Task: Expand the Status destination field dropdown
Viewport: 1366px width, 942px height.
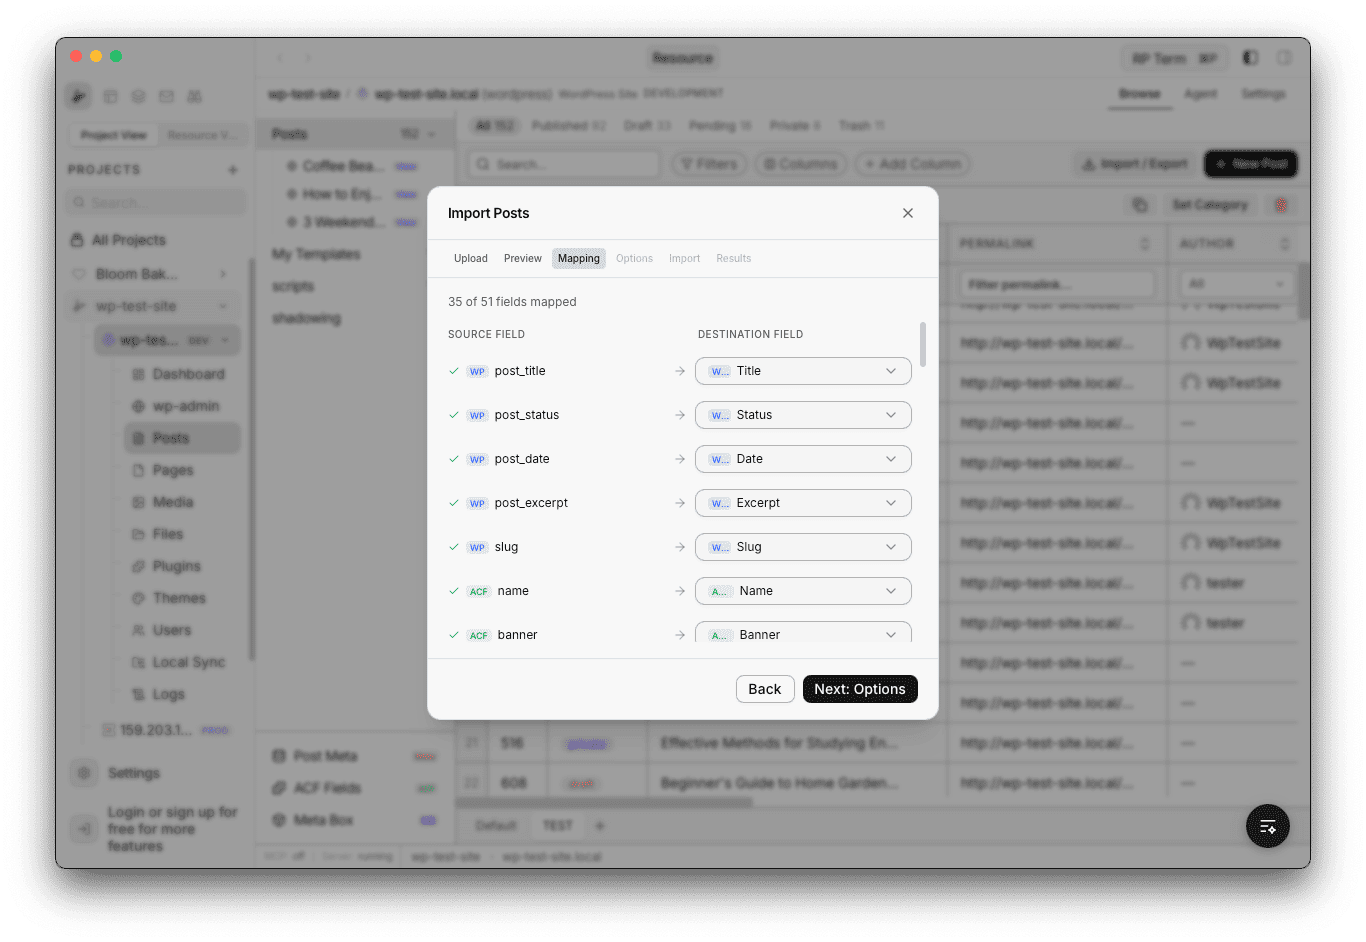Action: click(803, 415)
